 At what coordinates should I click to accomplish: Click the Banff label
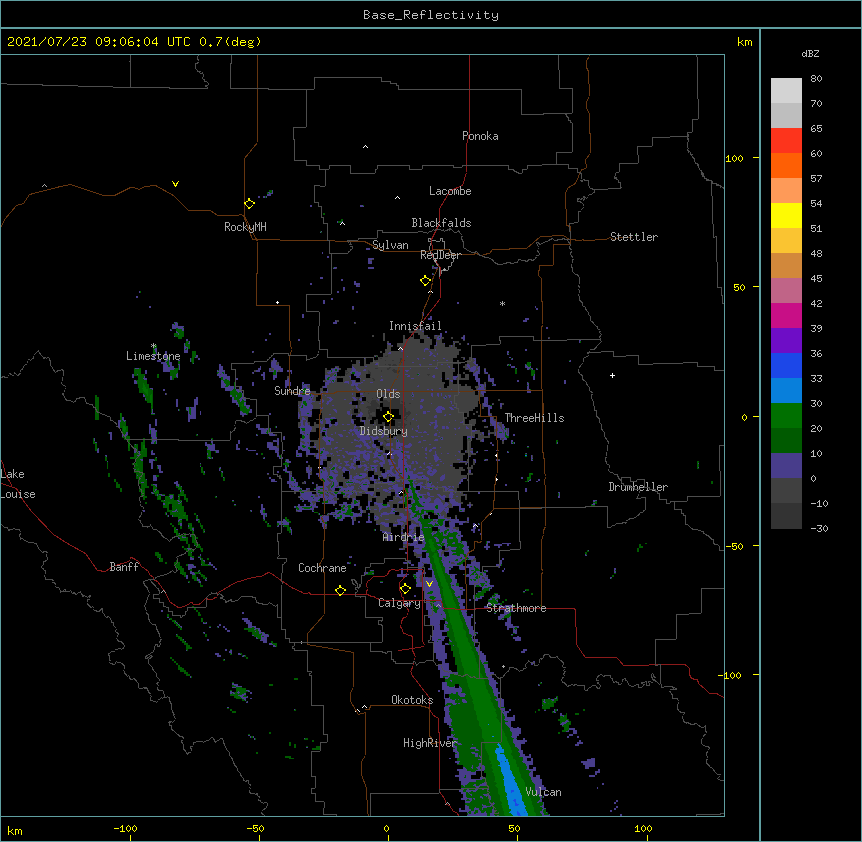pos(124,567)
